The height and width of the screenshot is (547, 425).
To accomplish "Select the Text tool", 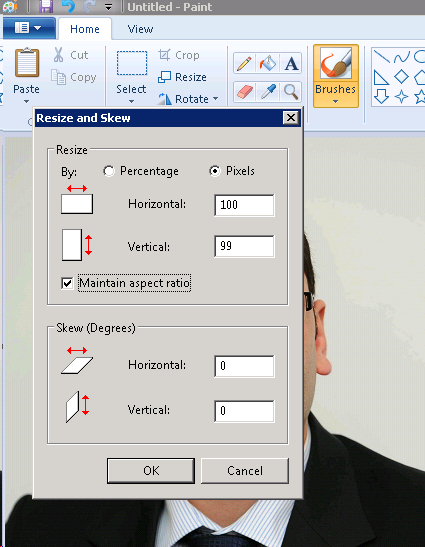I will (x=291, y=64).
